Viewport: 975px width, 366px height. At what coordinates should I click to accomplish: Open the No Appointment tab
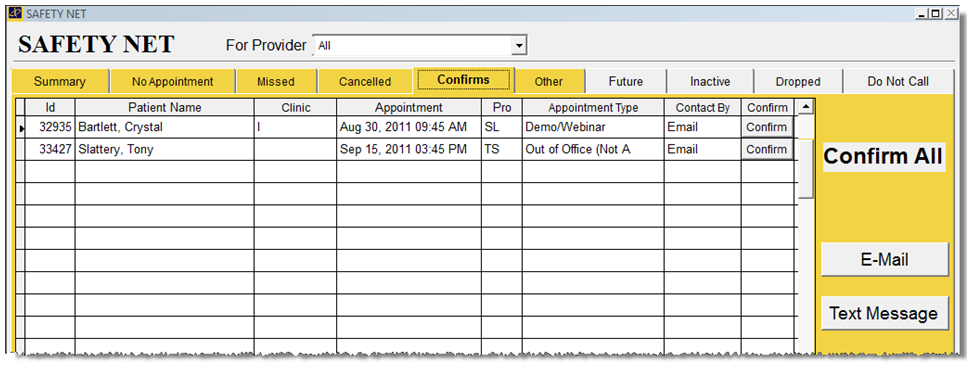point(172,81)
